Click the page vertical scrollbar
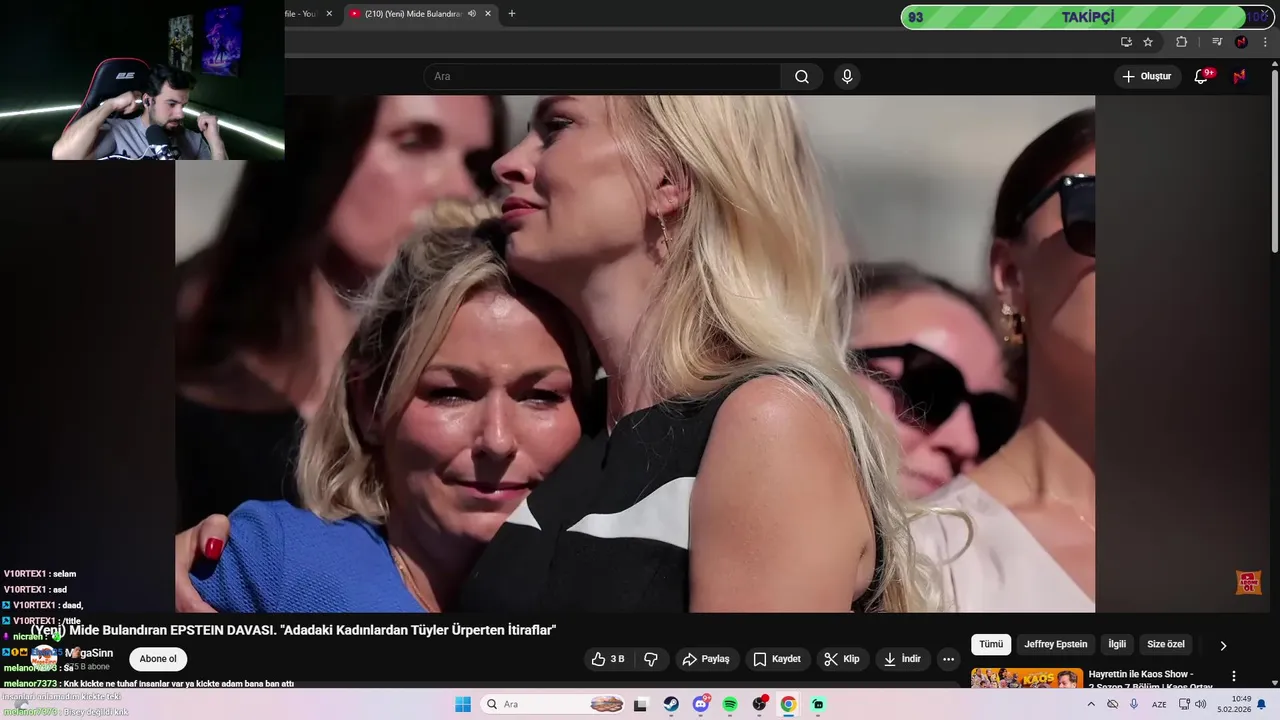The height and width of the screenshot is (720, 1280). pos(1274,160)
